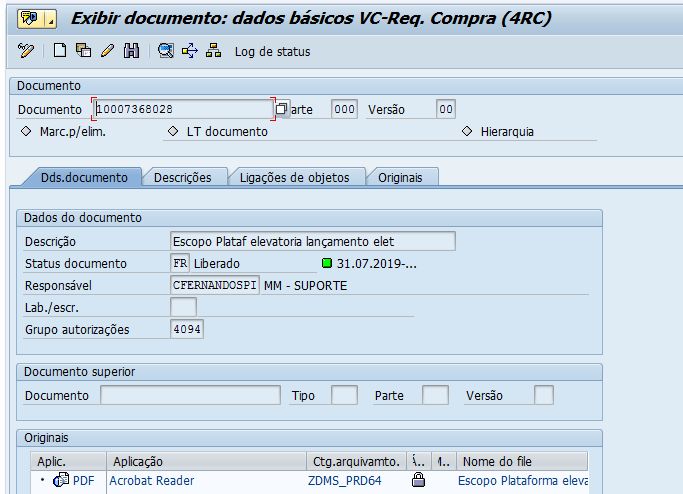Click the Documento superior document field
Viewport: 683px width, 494px height.
(190, 395)
